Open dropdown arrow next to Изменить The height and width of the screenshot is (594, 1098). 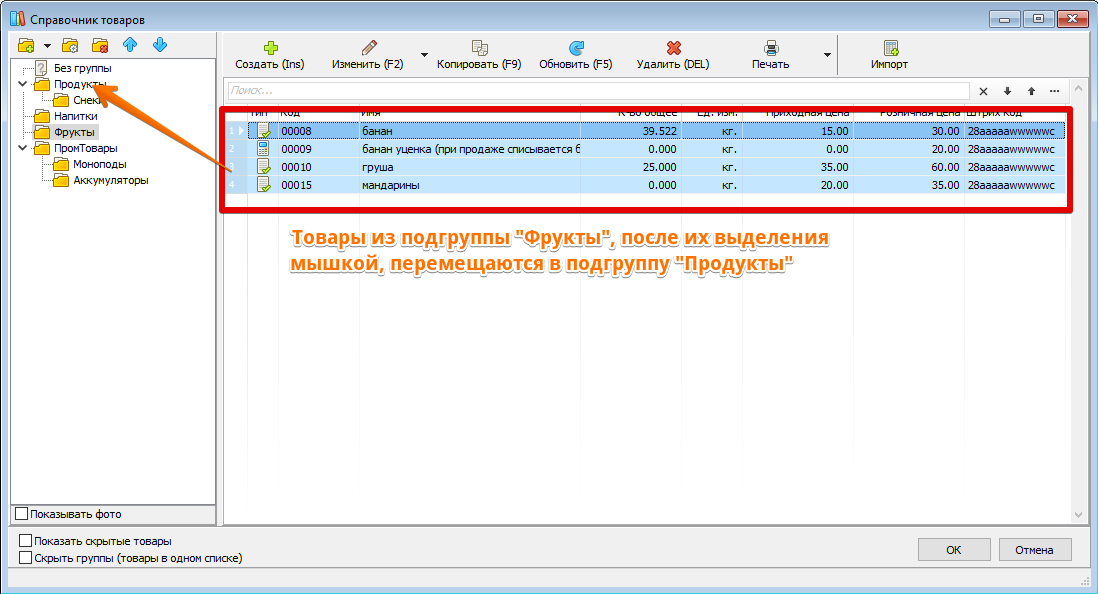click(x=424, y=55)
